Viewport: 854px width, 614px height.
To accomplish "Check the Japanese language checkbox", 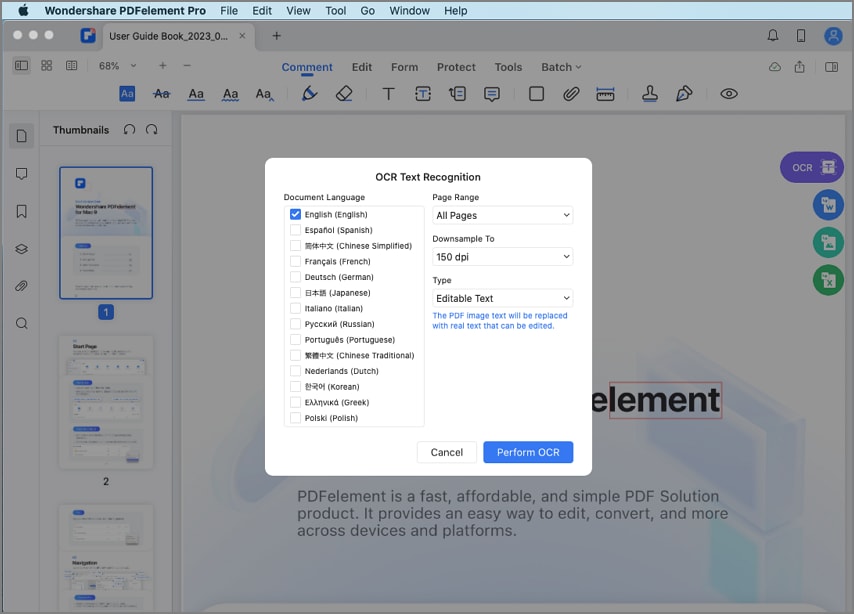I will pos(295,293).
